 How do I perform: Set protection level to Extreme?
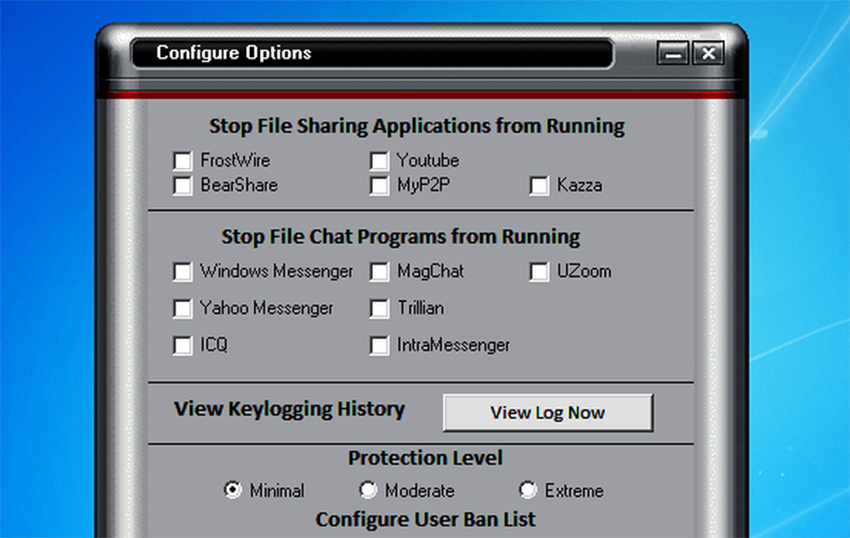point(528,490)
